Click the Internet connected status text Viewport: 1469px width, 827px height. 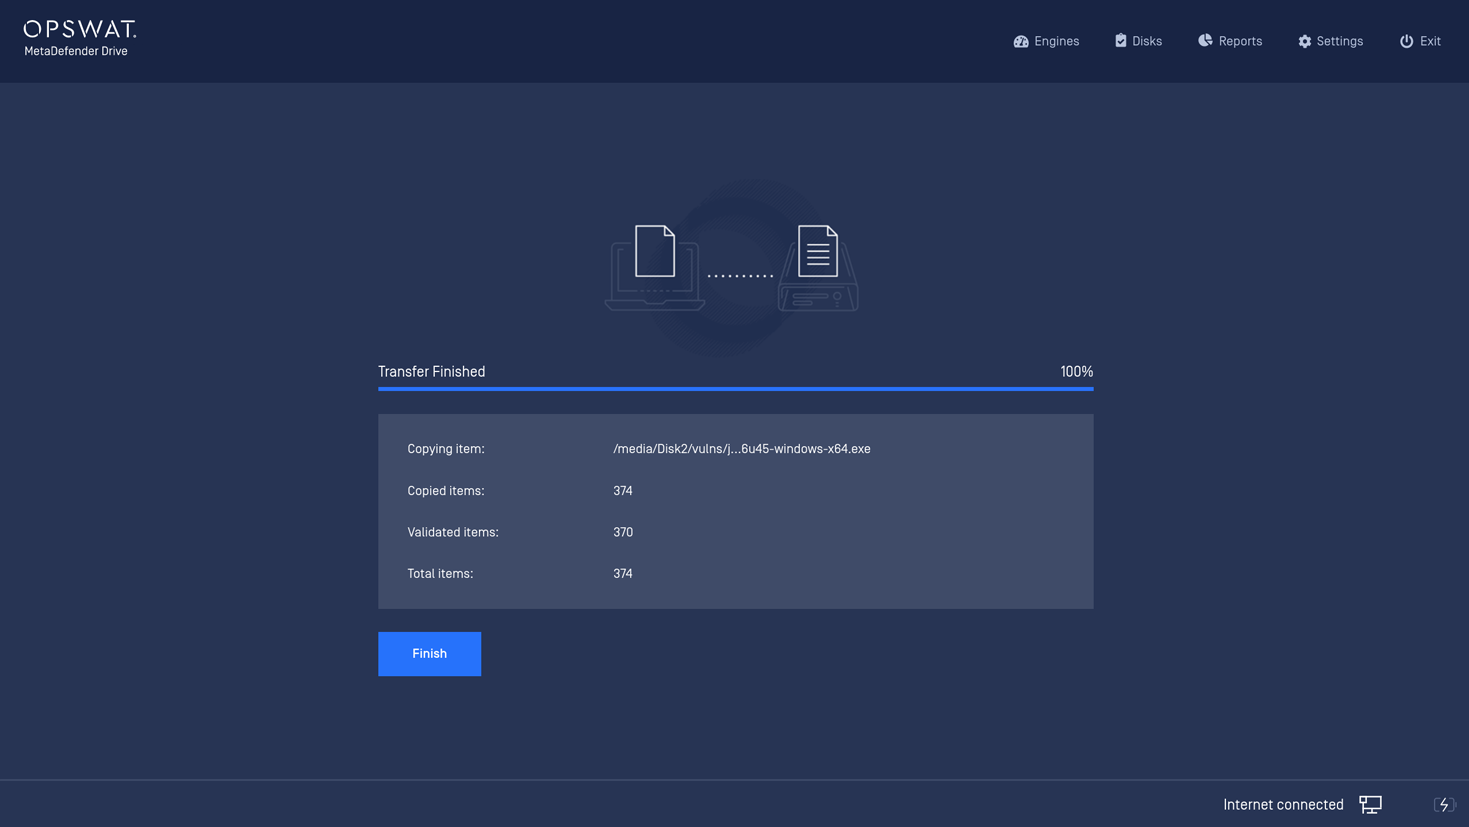coord(1283,805)
